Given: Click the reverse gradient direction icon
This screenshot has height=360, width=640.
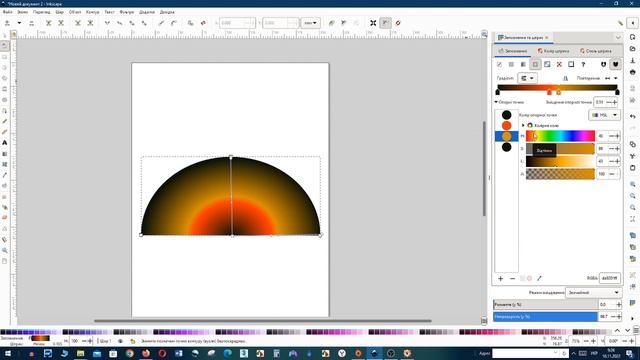Looking at the screenshot, I should point(565,78).
